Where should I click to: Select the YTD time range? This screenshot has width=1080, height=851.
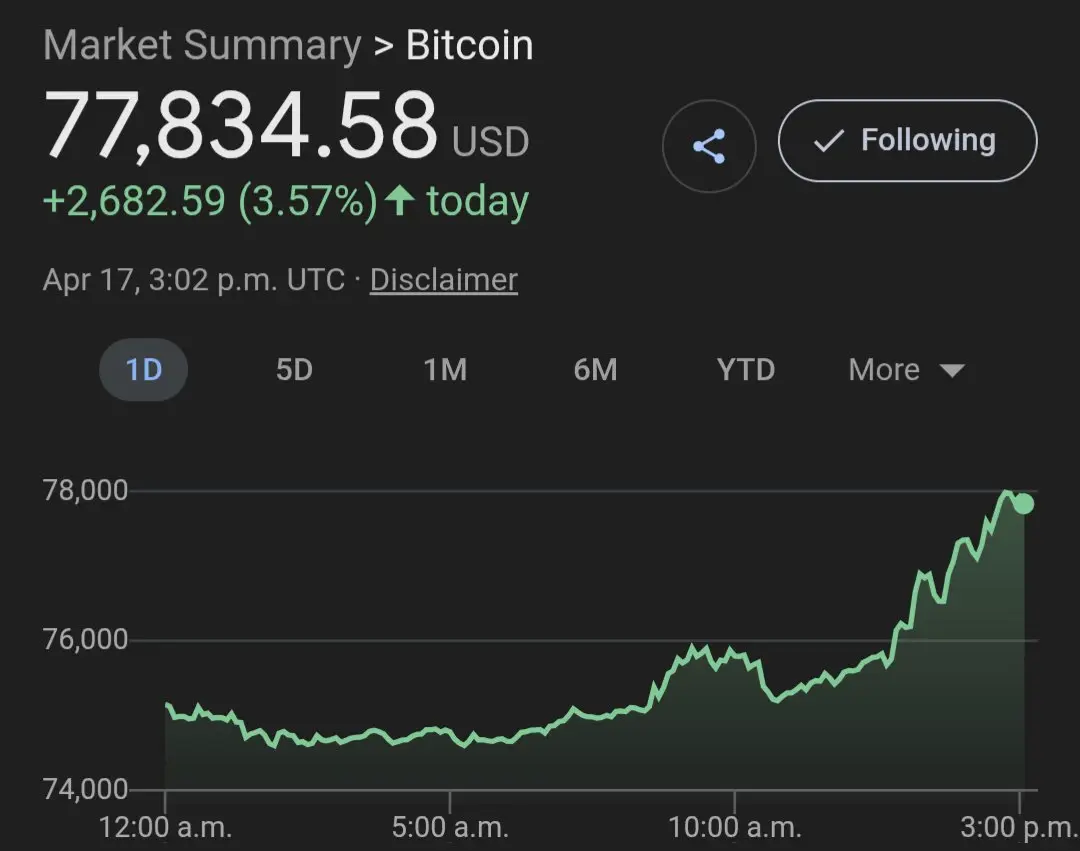(x=746, y=370)
